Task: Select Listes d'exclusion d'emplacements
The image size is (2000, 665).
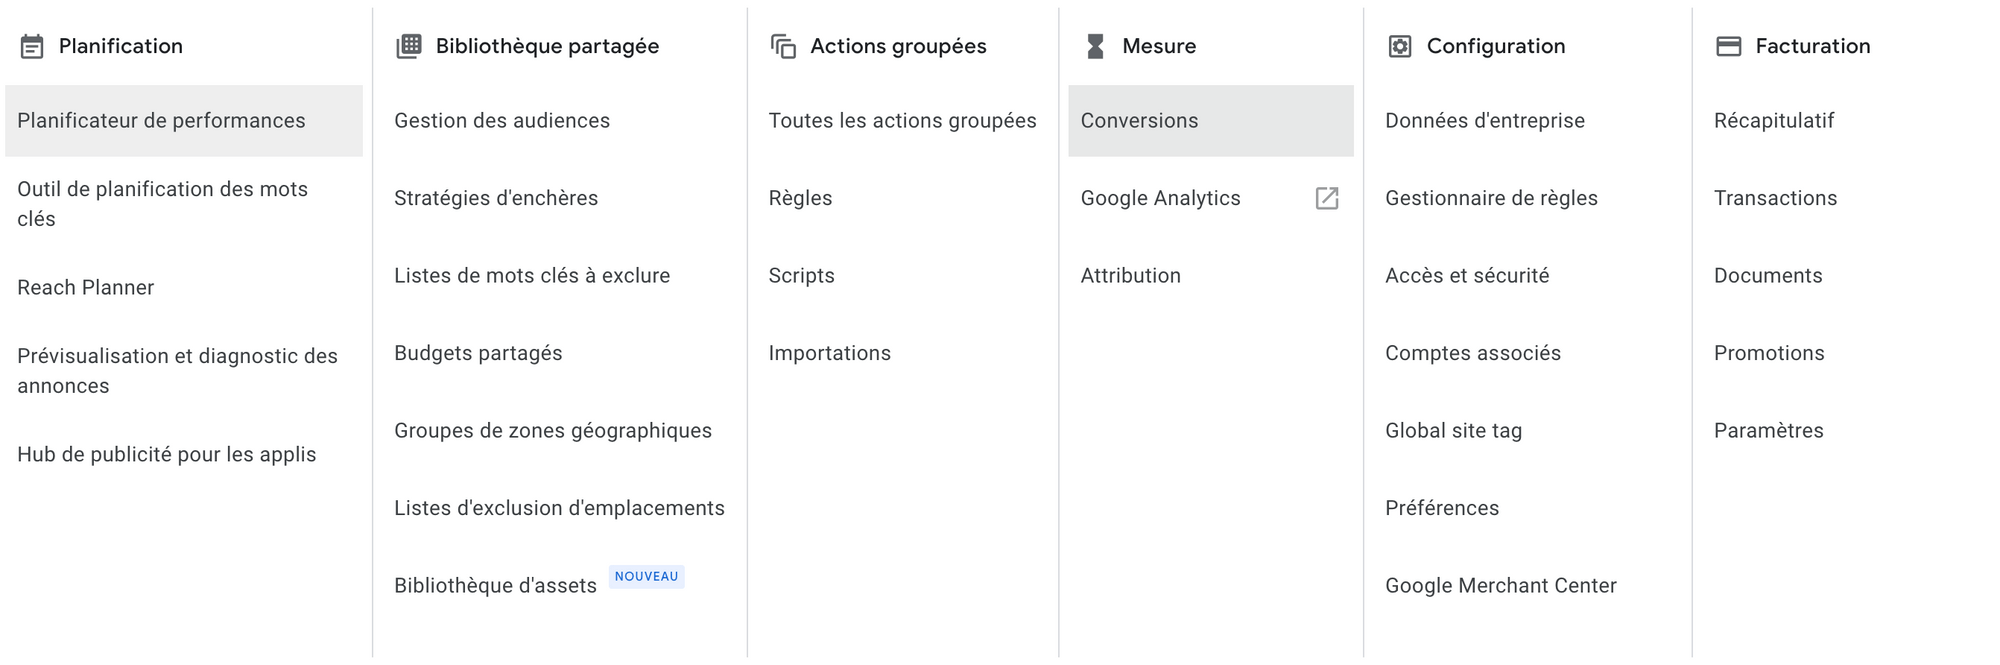Action: point(559,508)
